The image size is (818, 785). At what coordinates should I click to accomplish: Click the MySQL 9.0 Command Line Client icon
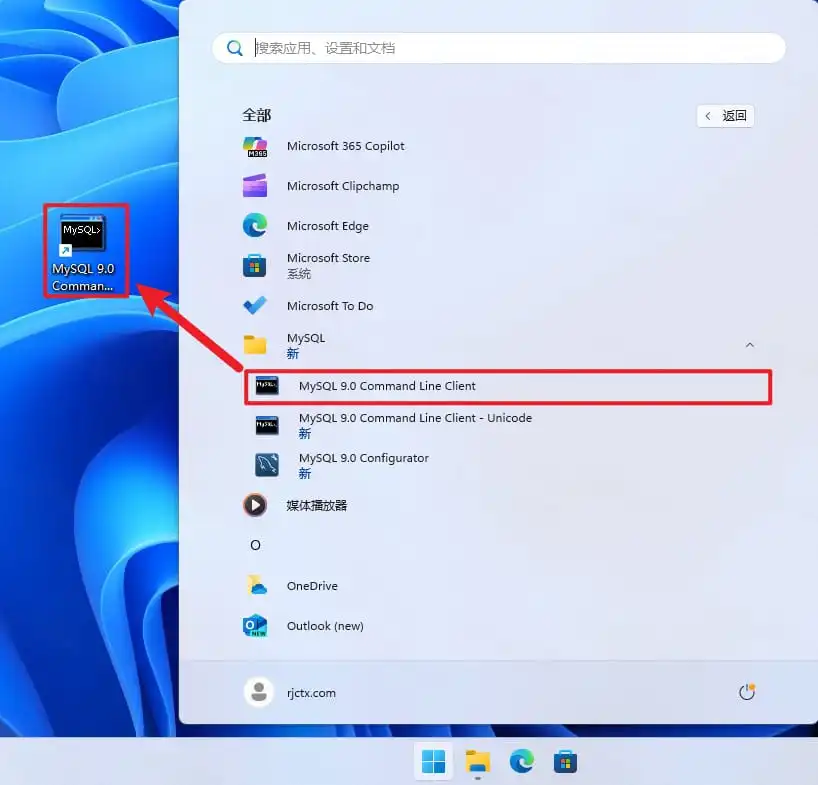pyautogui.click(x=267, y=386)
